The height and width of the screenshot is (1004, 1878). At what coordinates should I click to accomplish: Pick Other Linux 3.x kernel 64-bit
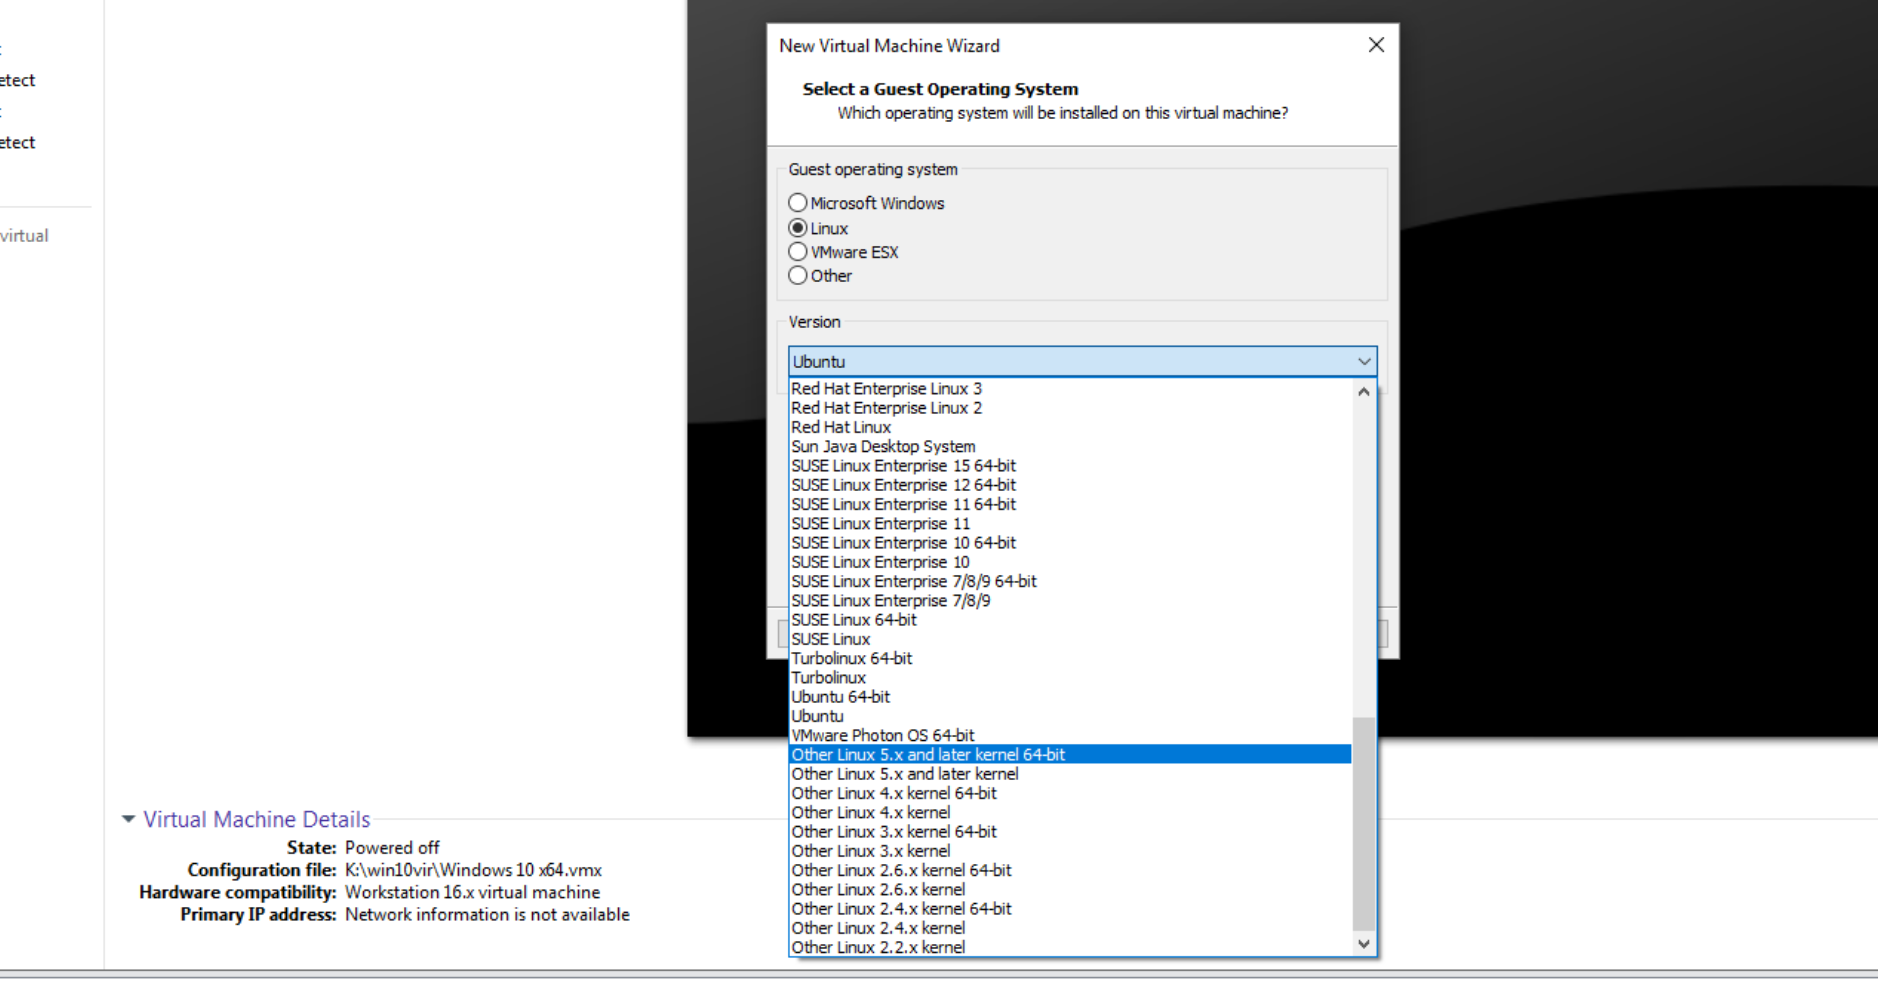click(1070, 832)
